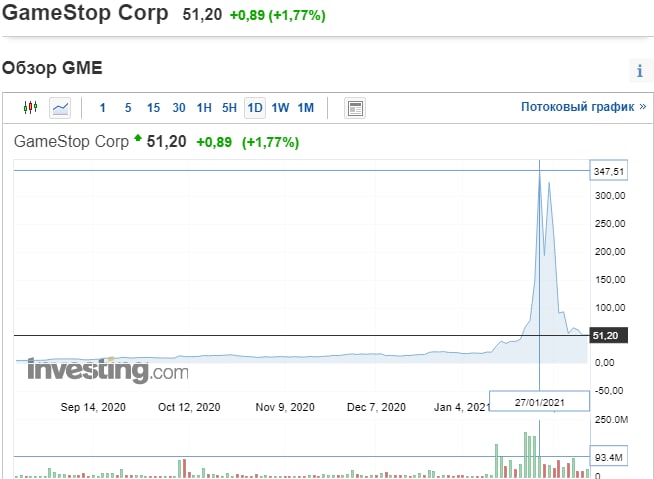Switch to the 1H interval
This screenshot has width=654, height=479.
[x=204, y=108]
